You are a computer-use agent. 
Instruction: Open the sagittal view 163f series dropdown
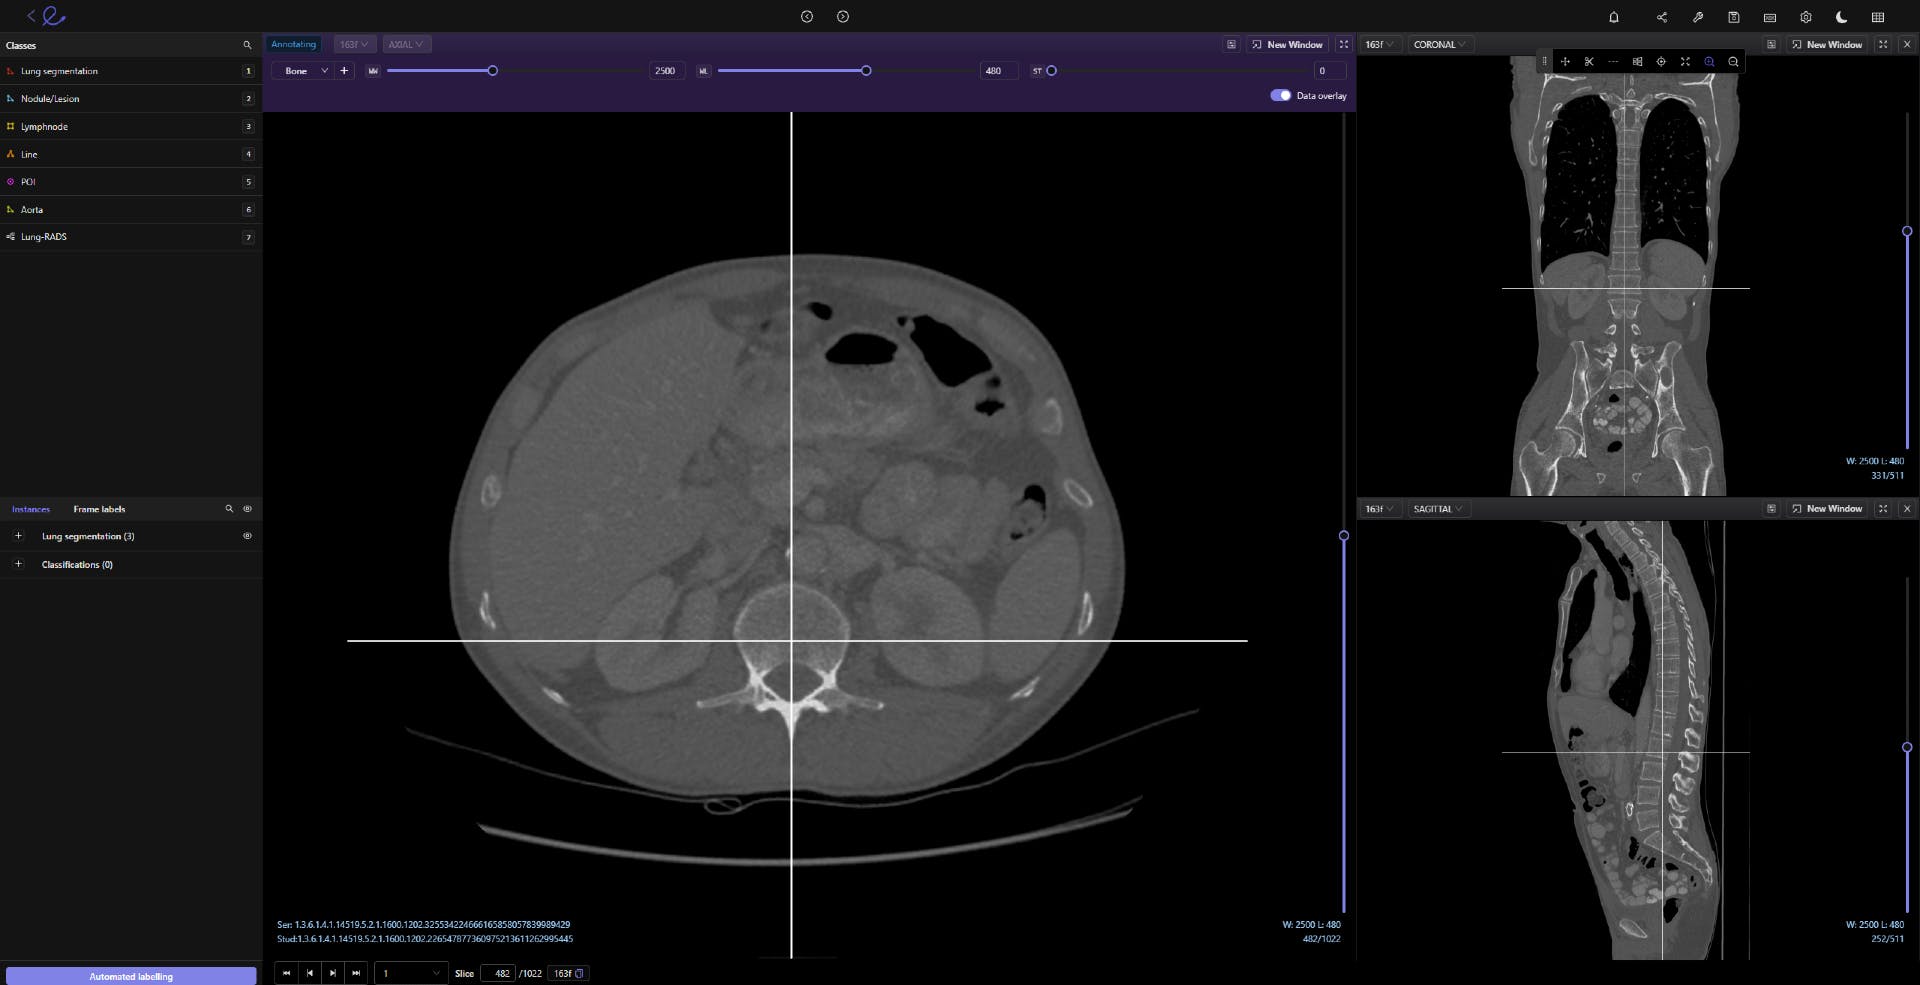point(1380,509)
